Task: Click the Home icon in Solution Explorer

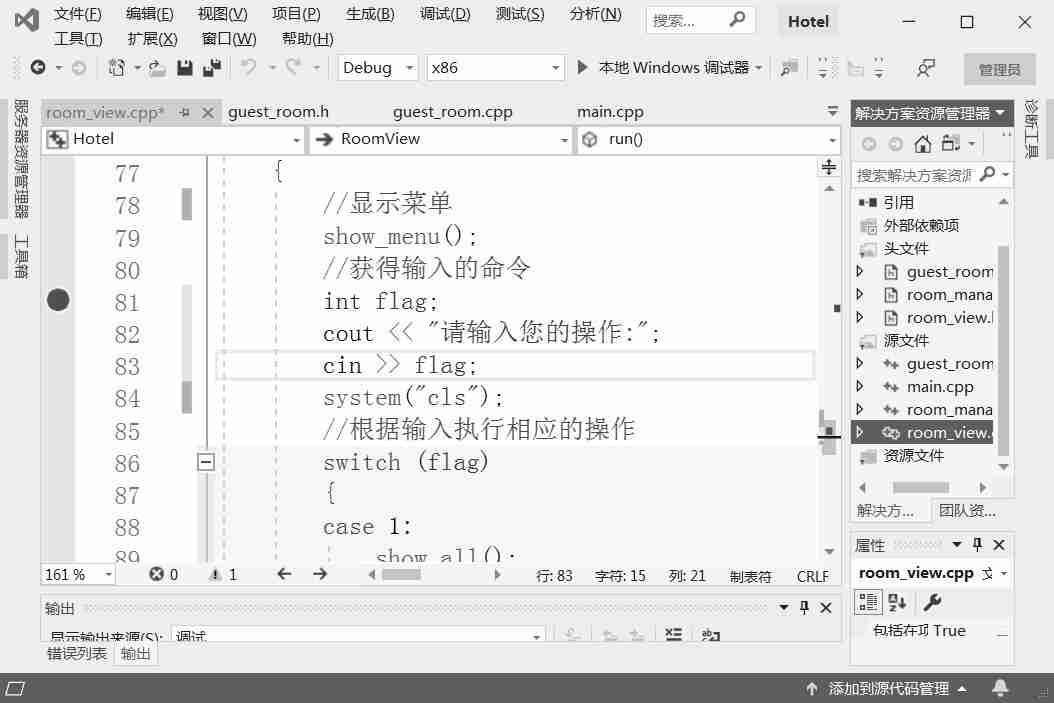Action: point(923,144)
